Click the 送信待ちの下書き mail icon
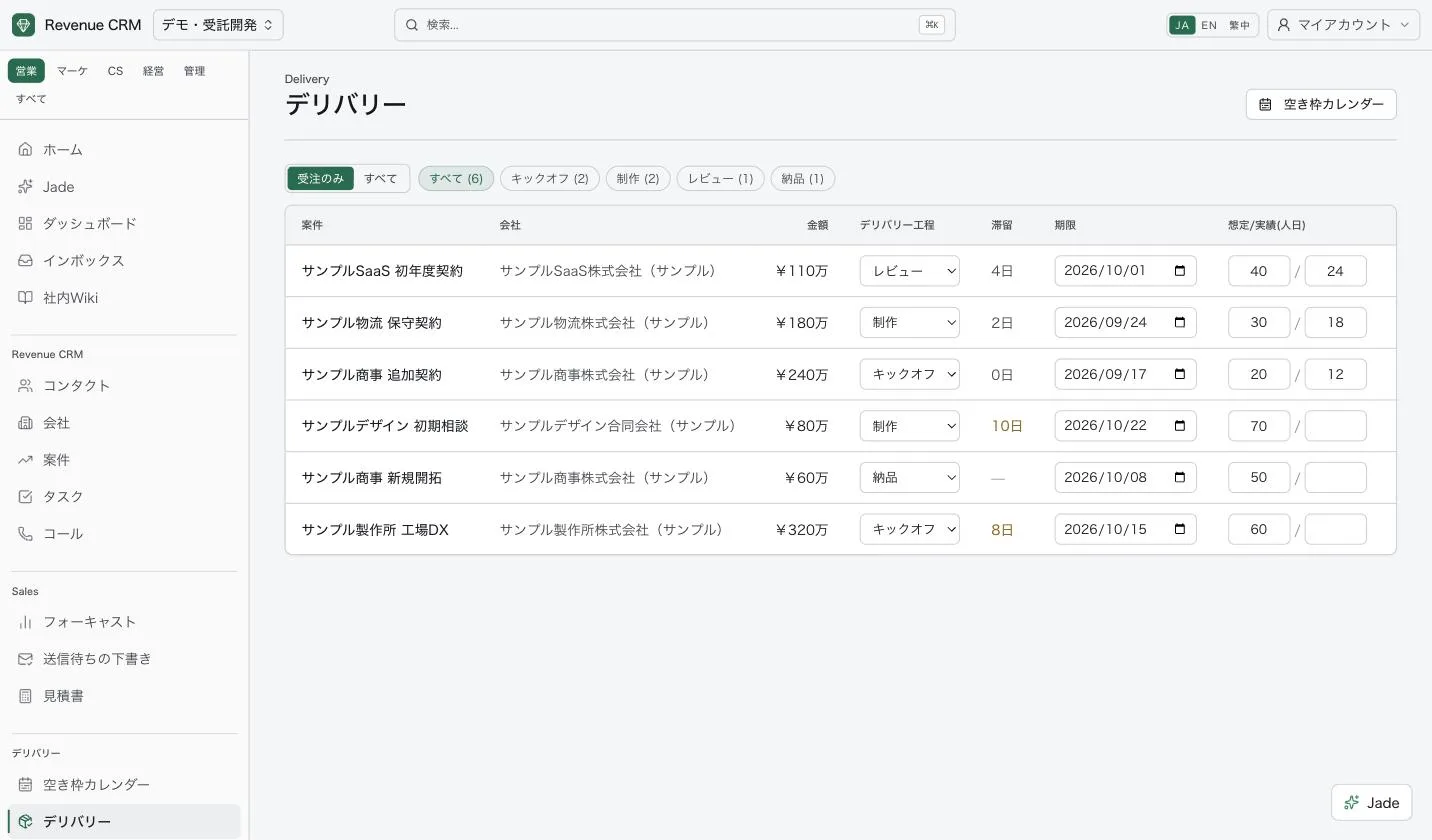Viewport: 1432px width, 840px height. click(x=26, y=659)
